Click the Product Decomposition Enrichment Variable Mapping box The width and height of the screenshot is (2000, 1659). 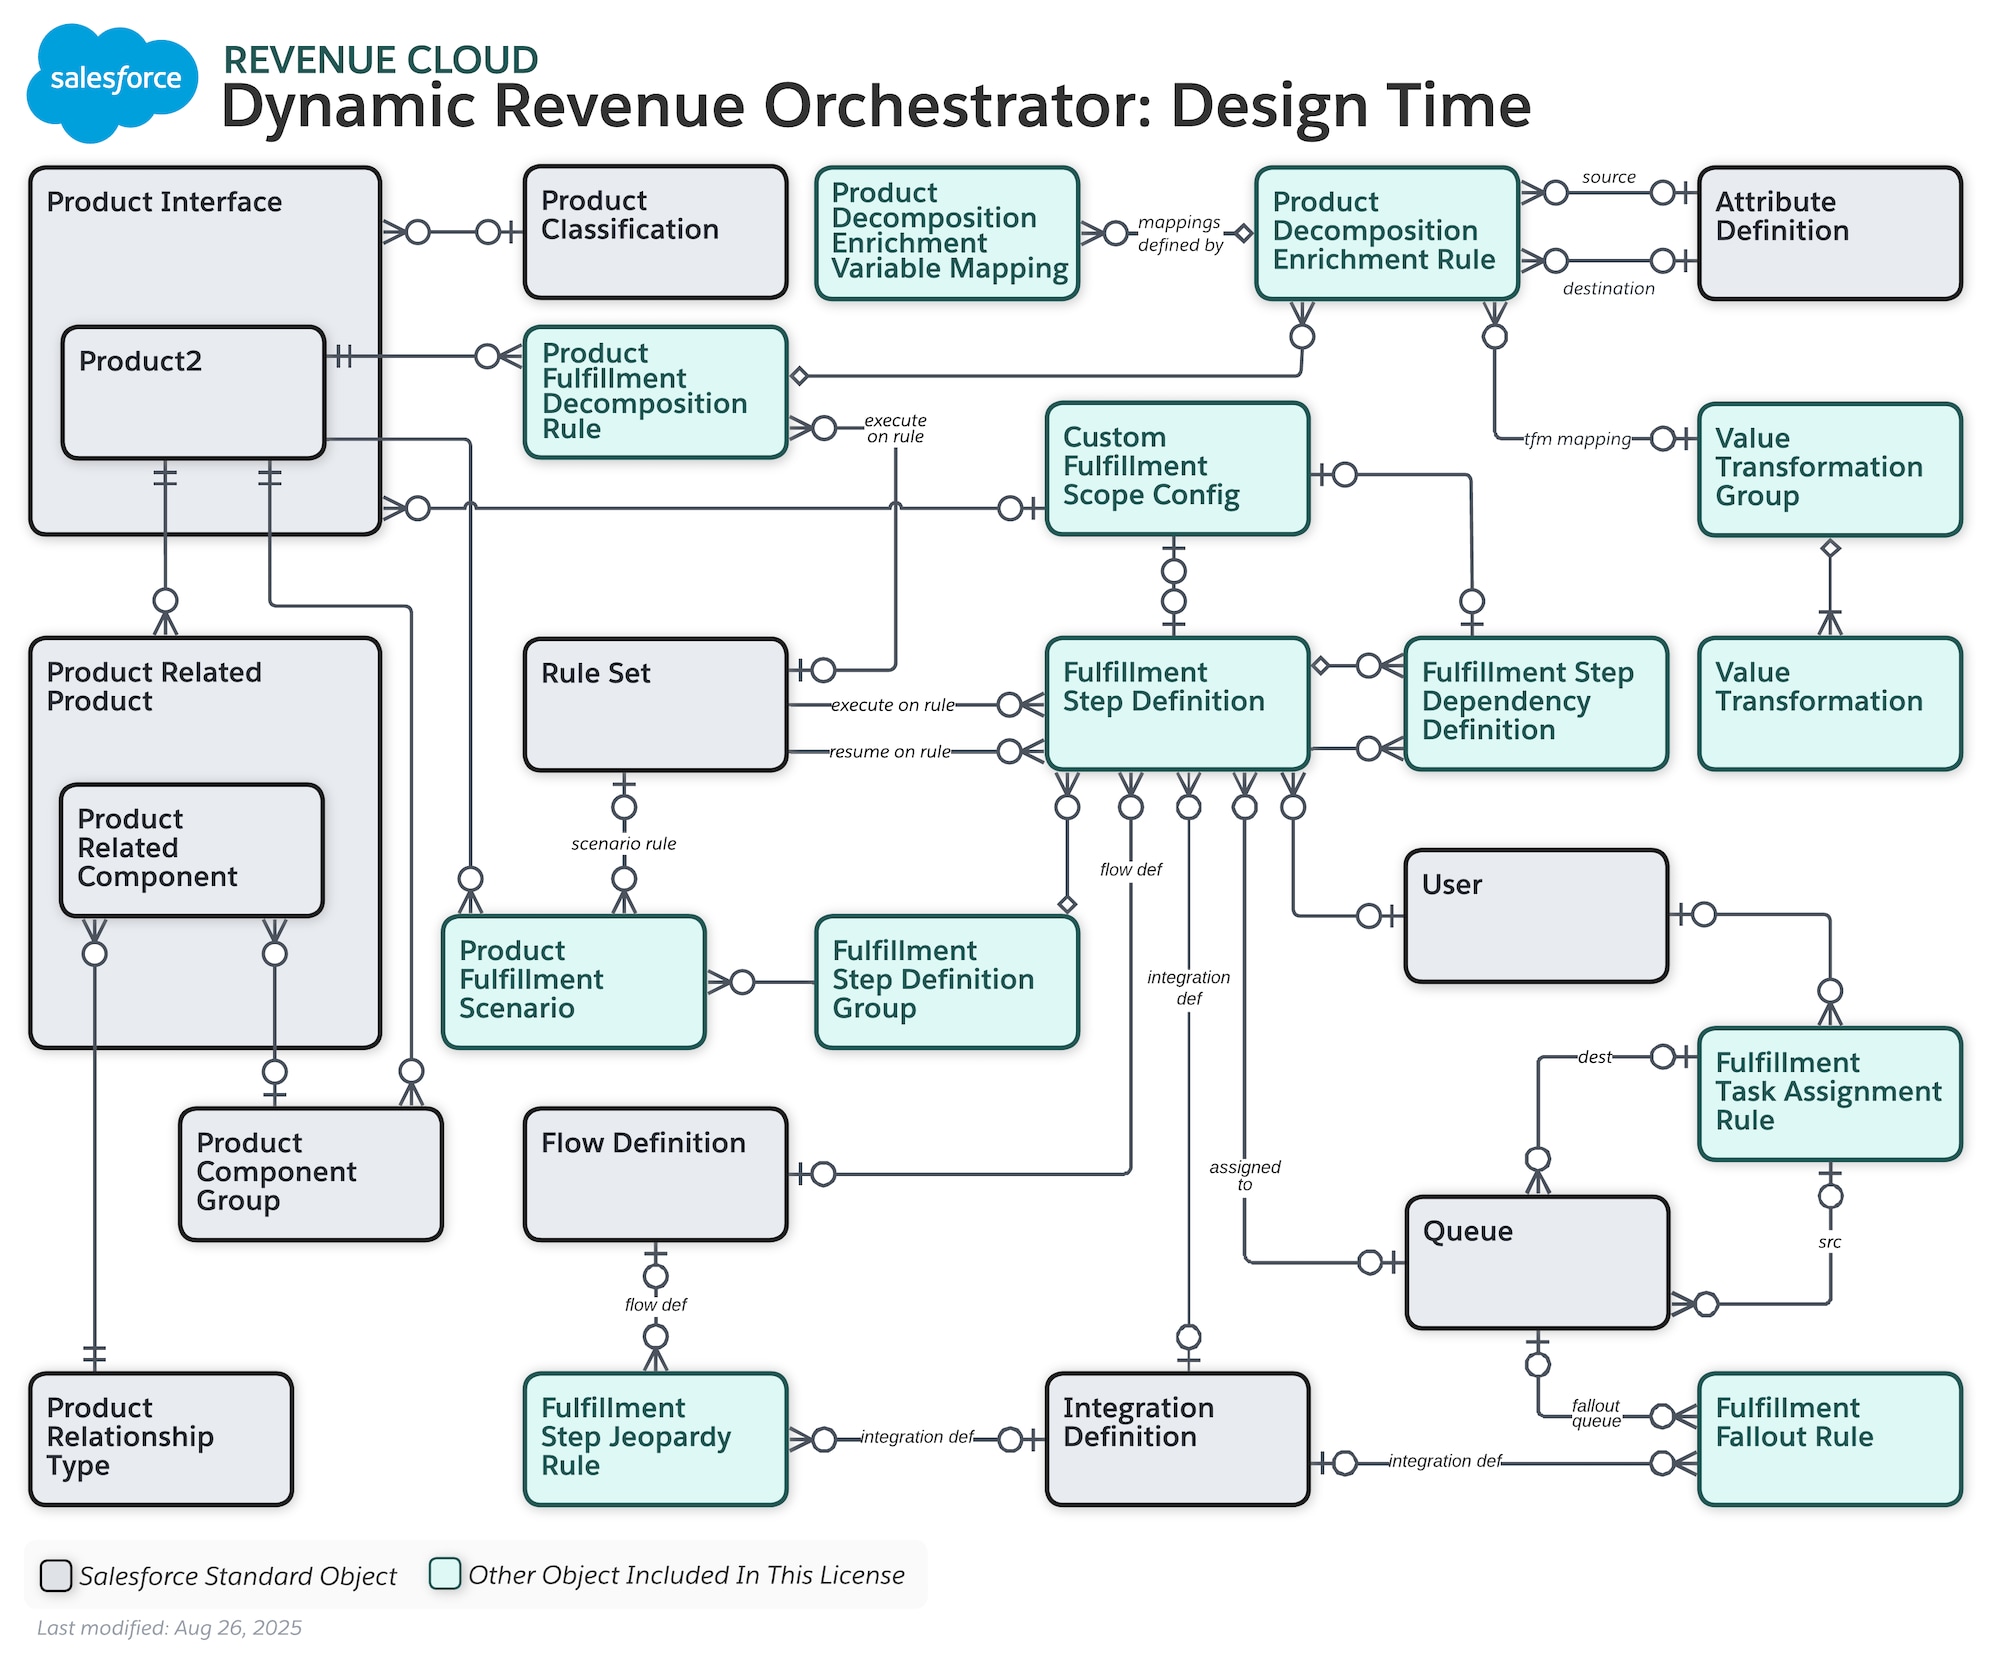[947, 233]
